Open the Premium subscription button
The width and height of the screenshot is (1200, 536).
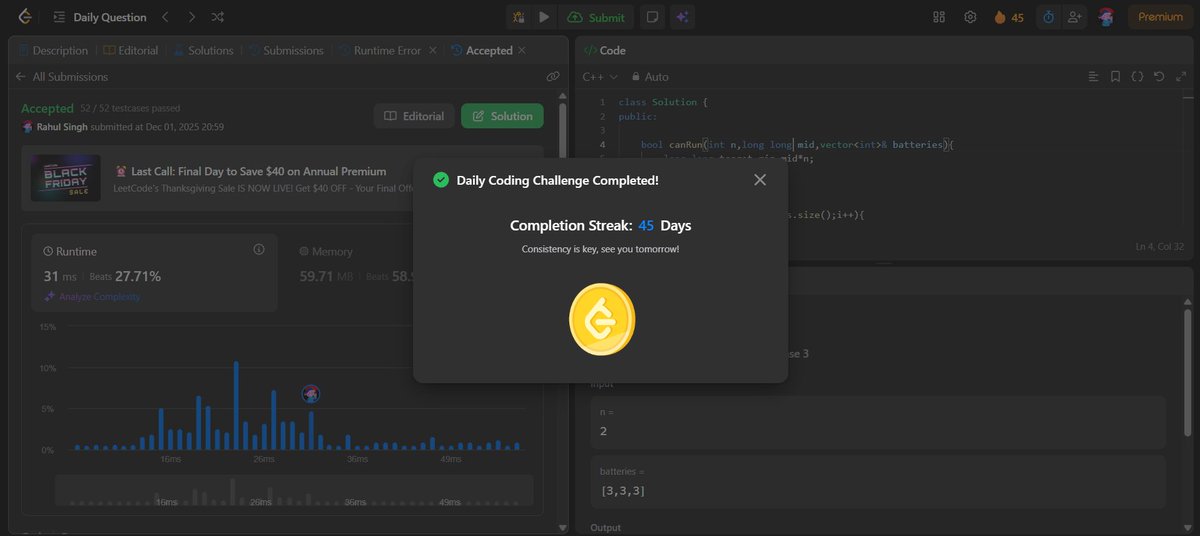coord(1160,17)
